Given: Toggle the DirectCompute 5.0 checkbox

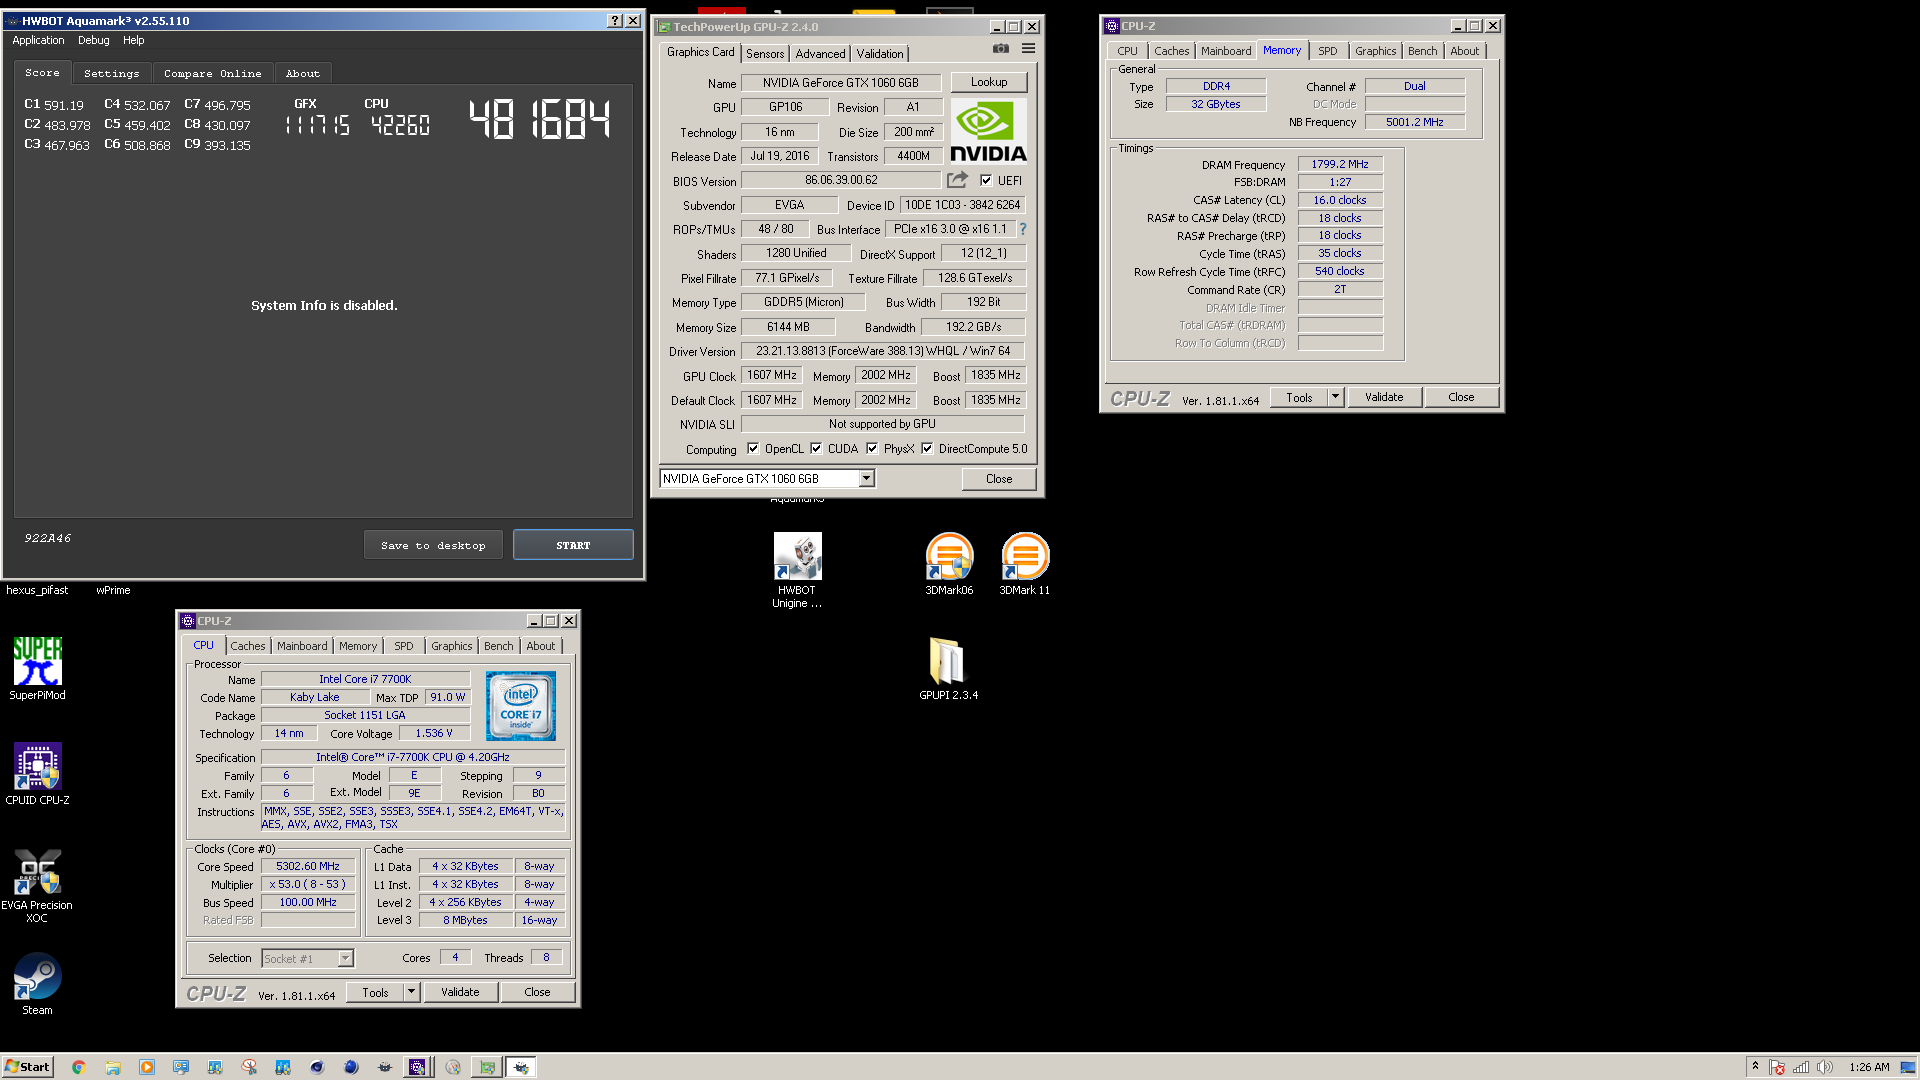Looking at the screenshot, I should [x=927, y=448].
